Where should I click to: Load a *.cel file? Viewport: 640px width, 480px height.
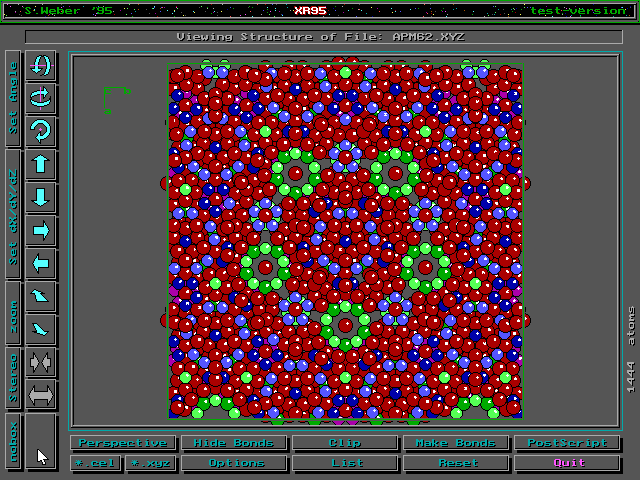(95, 463)
